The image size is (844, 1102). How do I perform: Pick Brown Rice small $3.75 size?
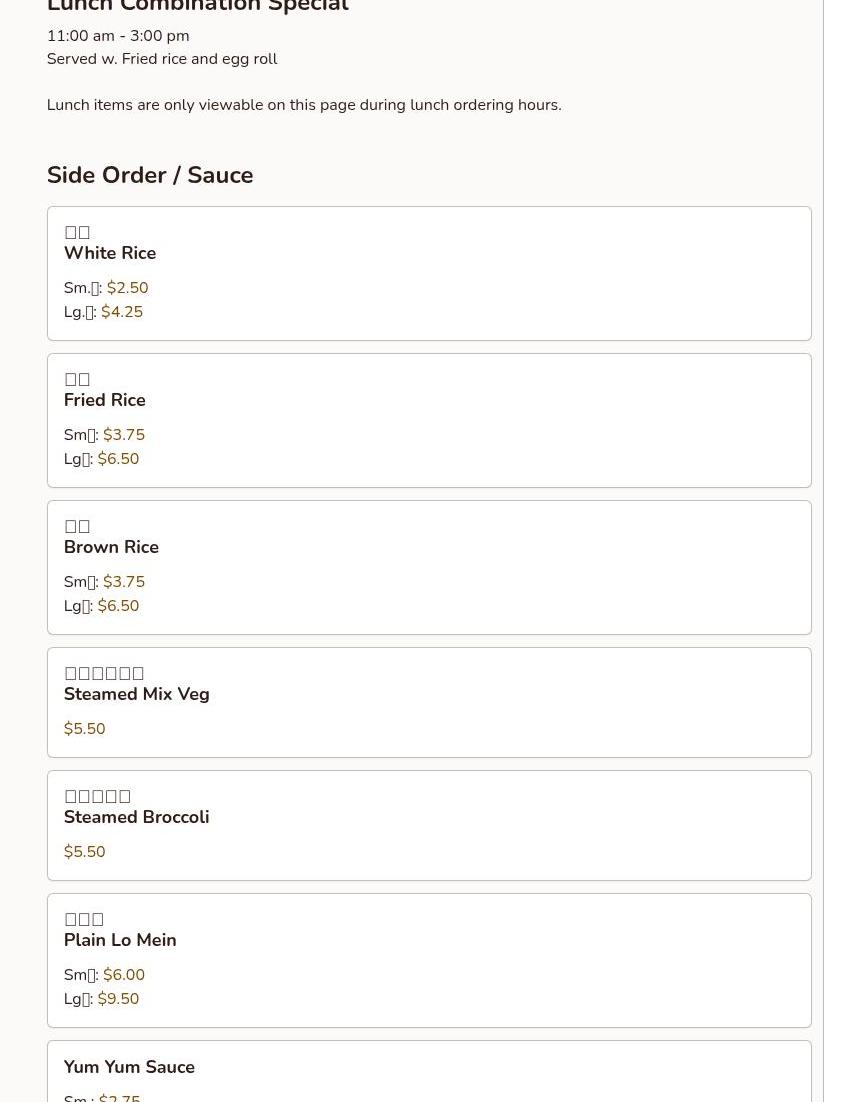[x=123, y=582]
